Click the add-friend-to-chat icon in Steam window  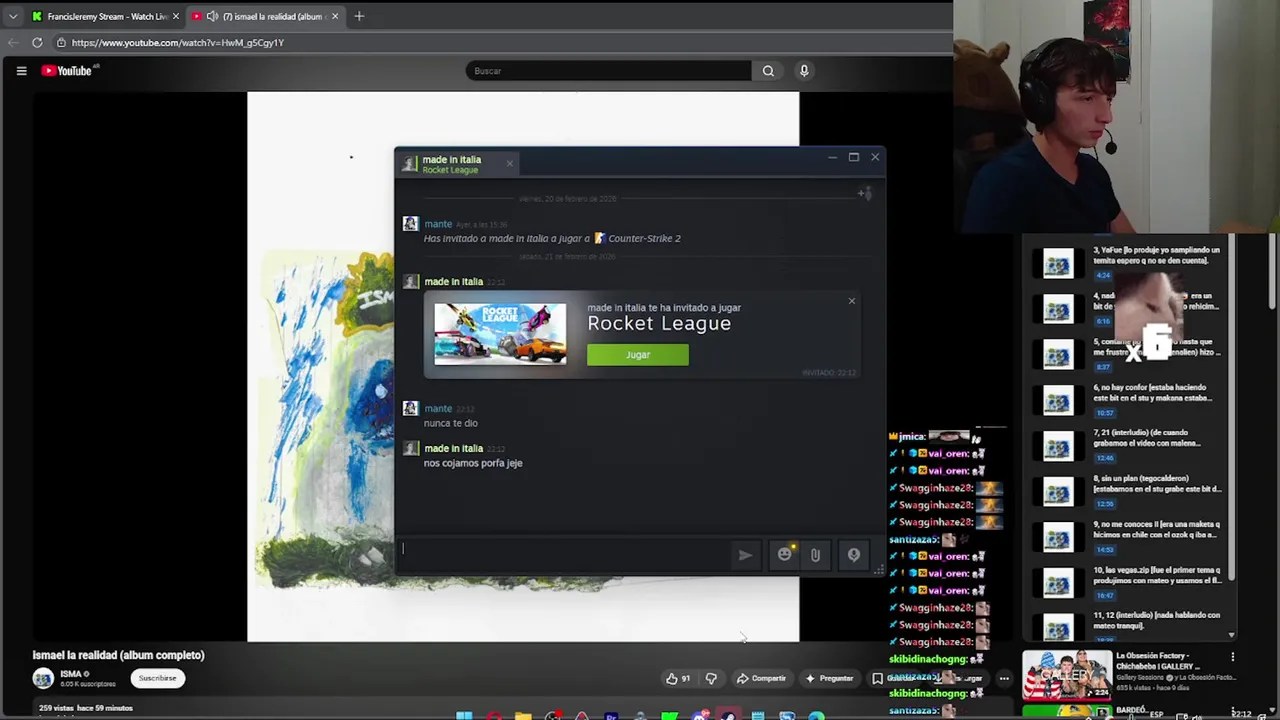pyautogui.click(x=865, y=193)
